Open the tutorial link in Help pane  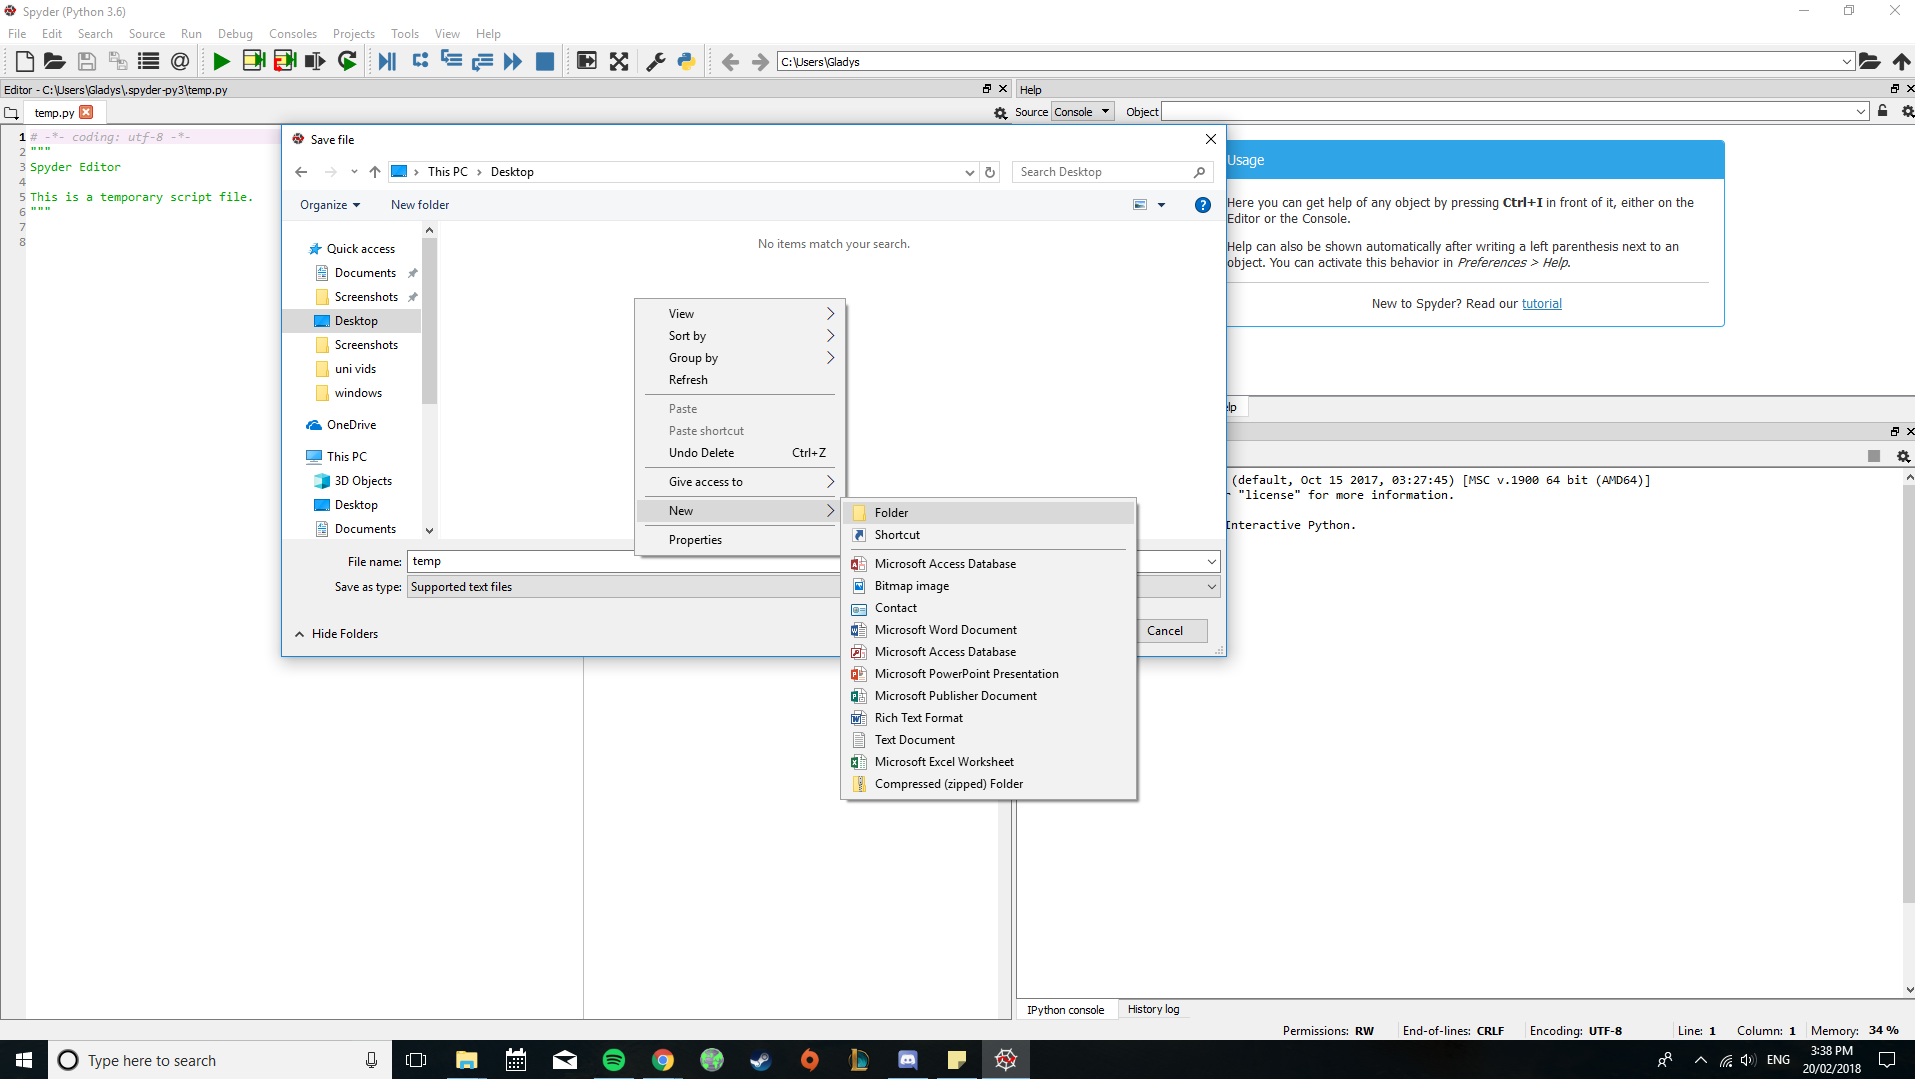[1541, 304]
